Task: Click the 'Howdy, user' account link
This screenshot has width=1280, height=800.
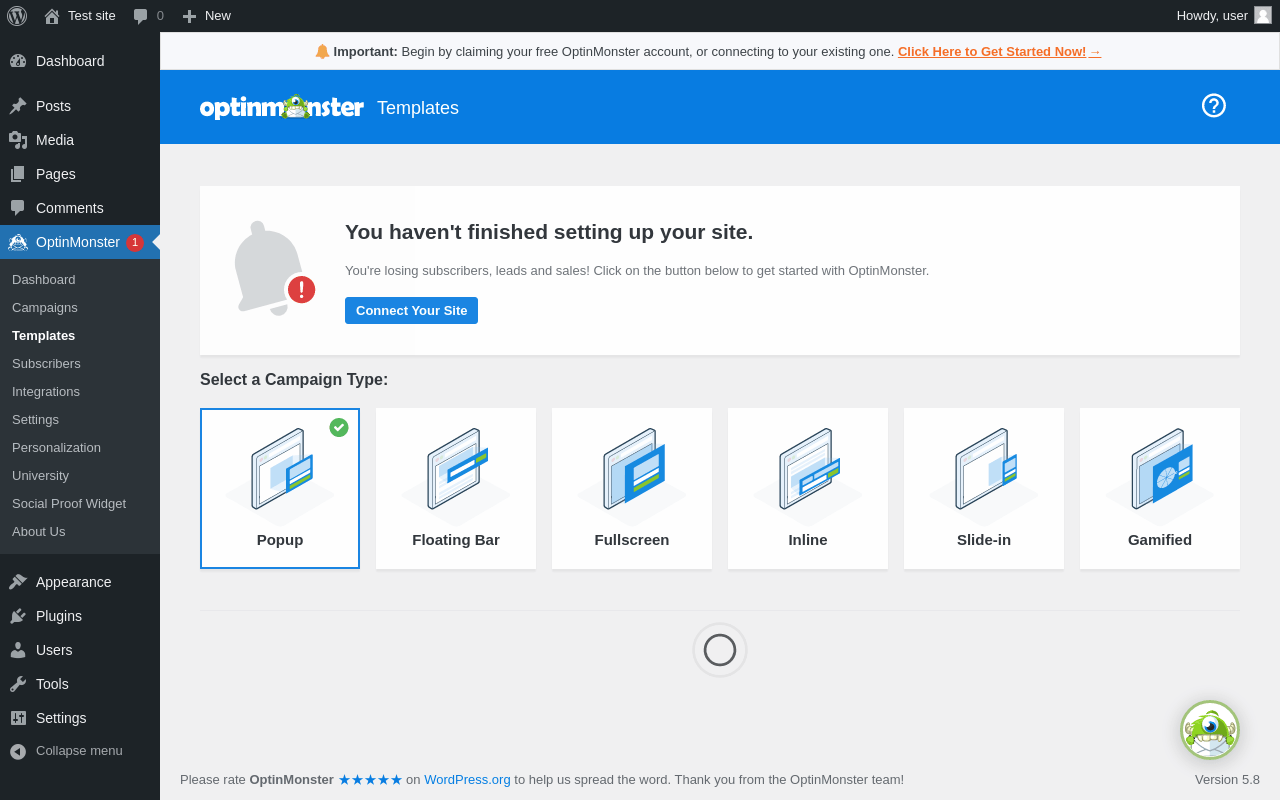Action: [x=1212, y=16]
